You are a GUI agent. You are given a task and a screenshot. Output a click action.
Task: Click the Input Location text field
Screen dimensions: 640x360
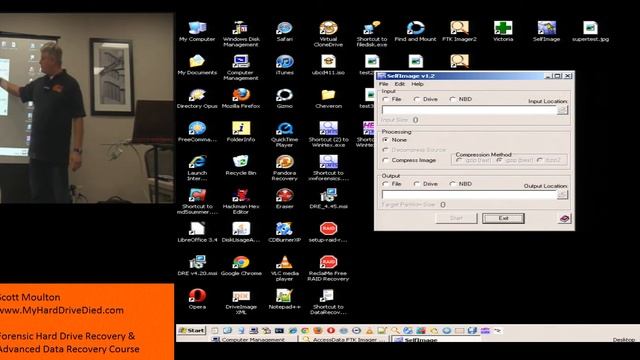[x=469, y=110]
